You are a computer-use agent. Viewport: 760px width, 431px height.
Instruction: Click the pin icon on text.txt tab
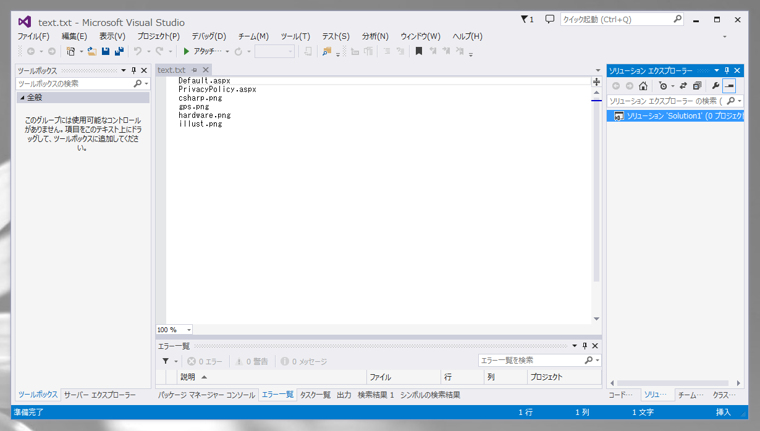pos(194,70)
